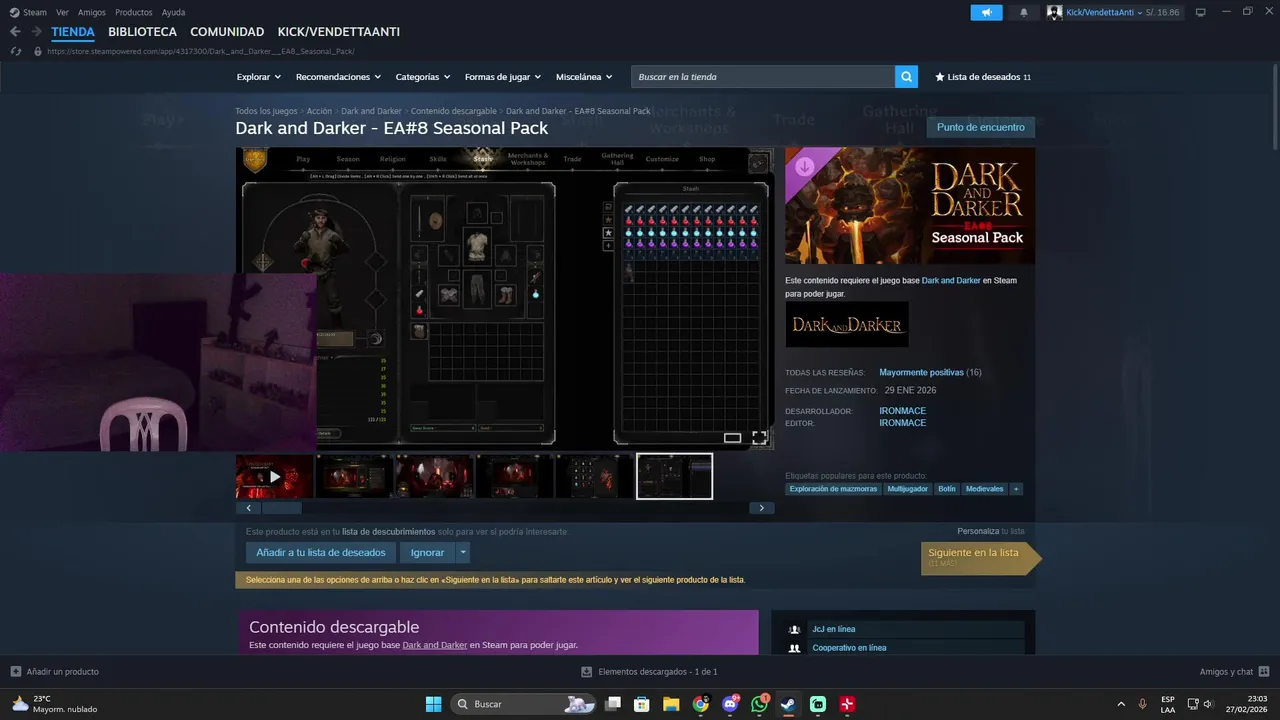Open Lista de deseados
The width and height of the screenshot is (1280, 720).
(x=982, y=77)
